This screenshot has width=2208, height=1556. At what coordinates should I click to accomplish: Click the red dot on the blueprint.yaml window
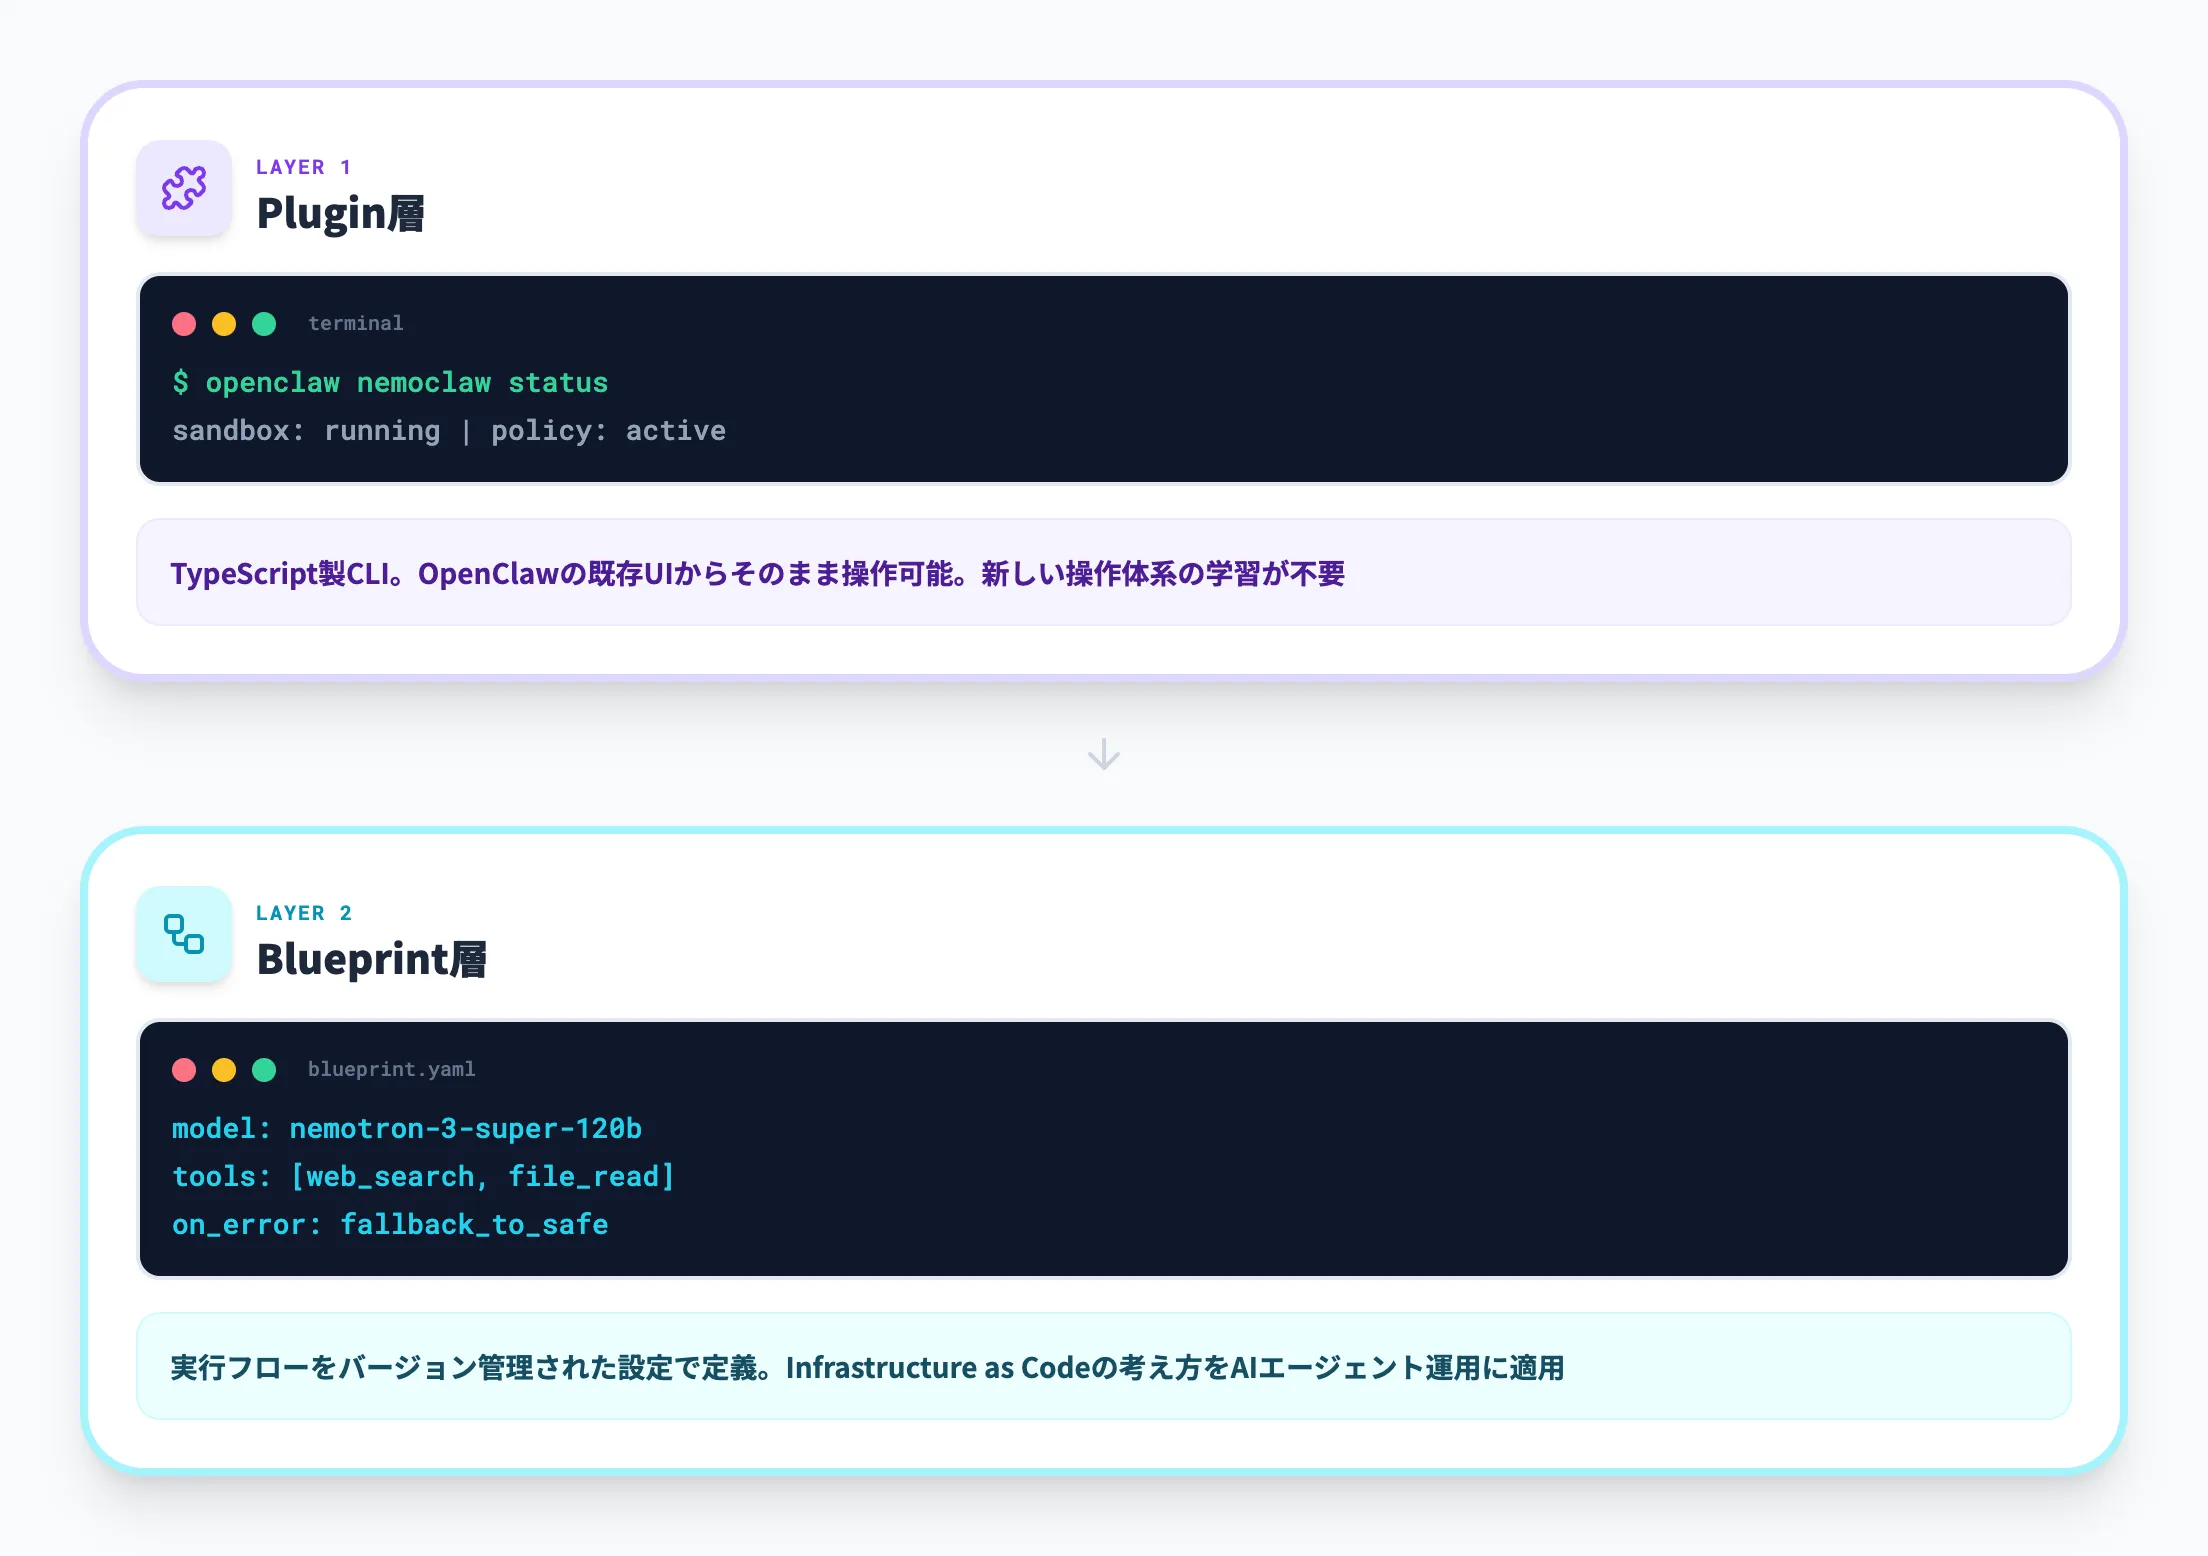184,1069
